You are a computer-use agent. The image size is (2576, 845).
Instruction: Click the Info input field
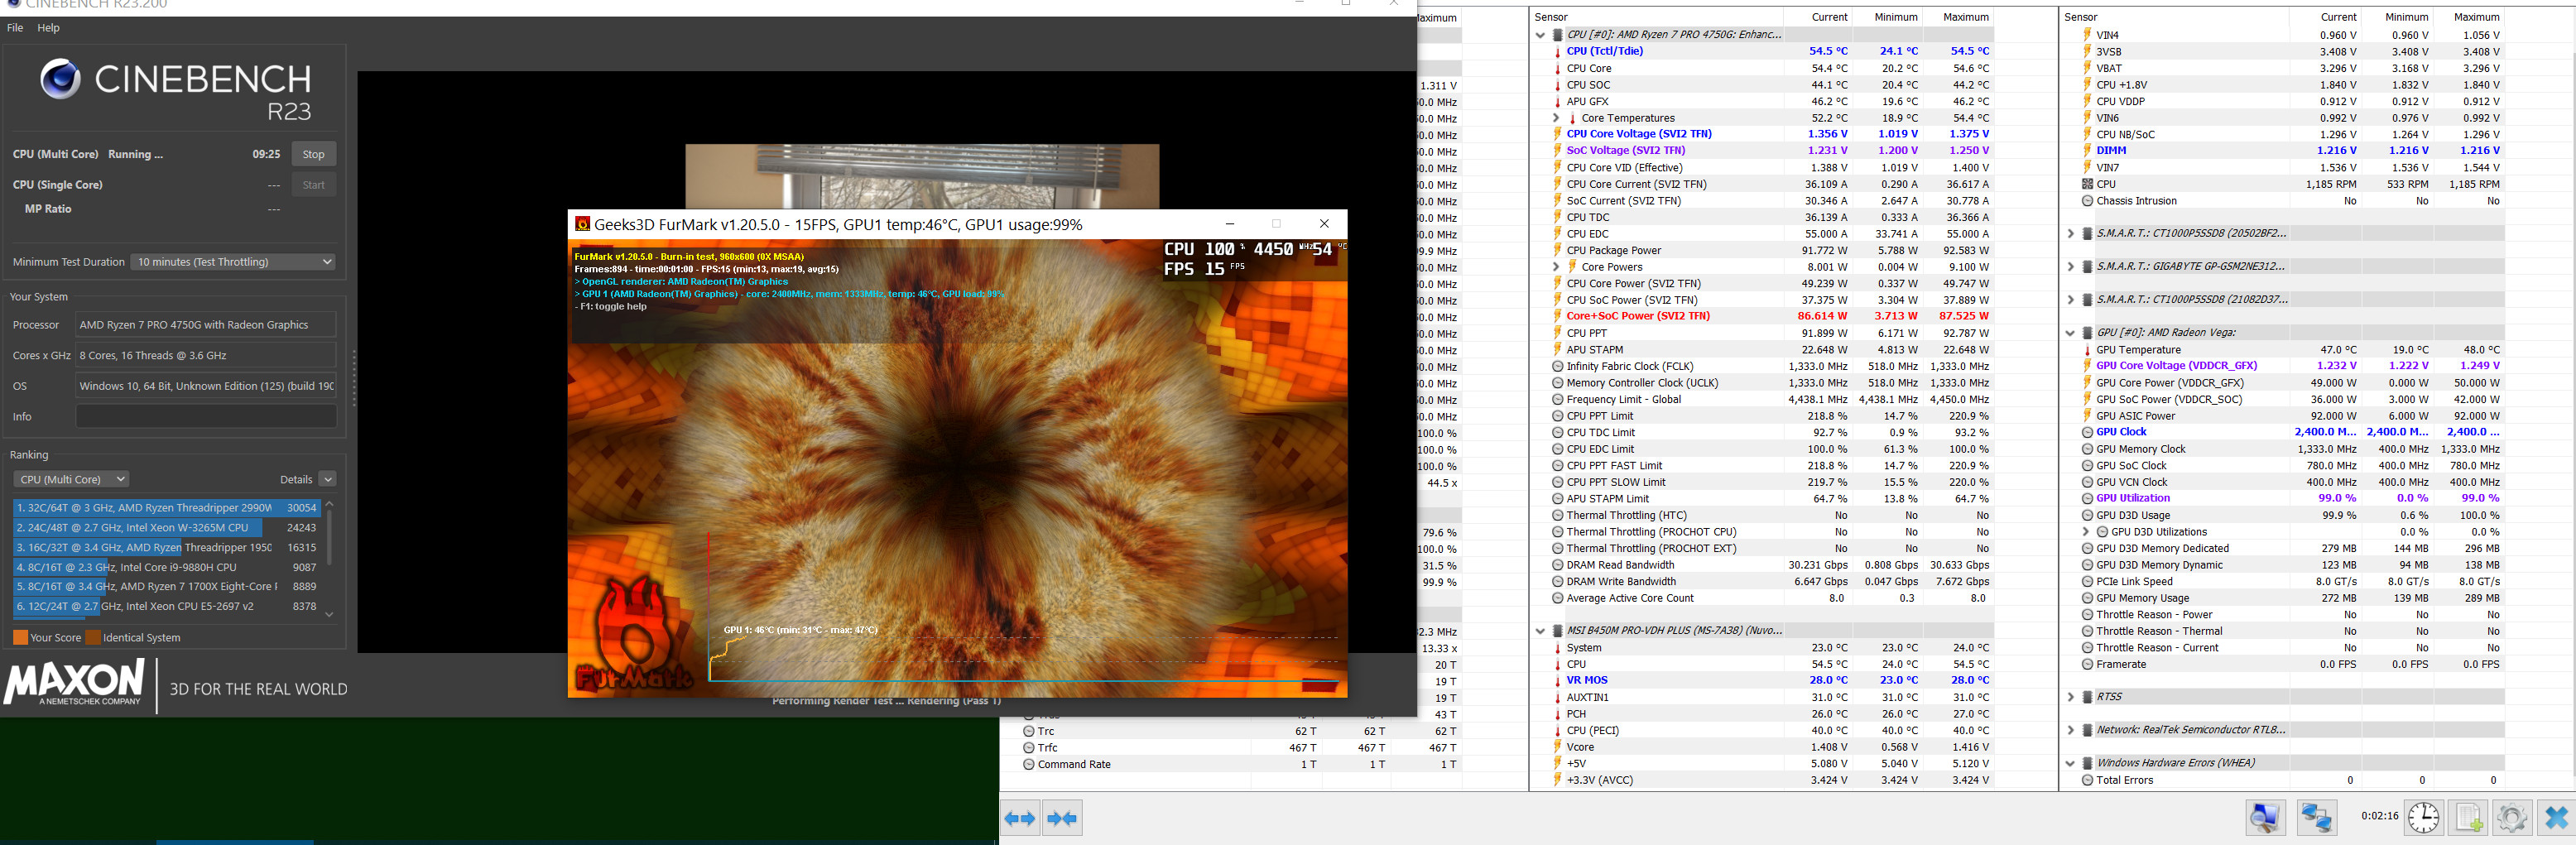point(206,416)
